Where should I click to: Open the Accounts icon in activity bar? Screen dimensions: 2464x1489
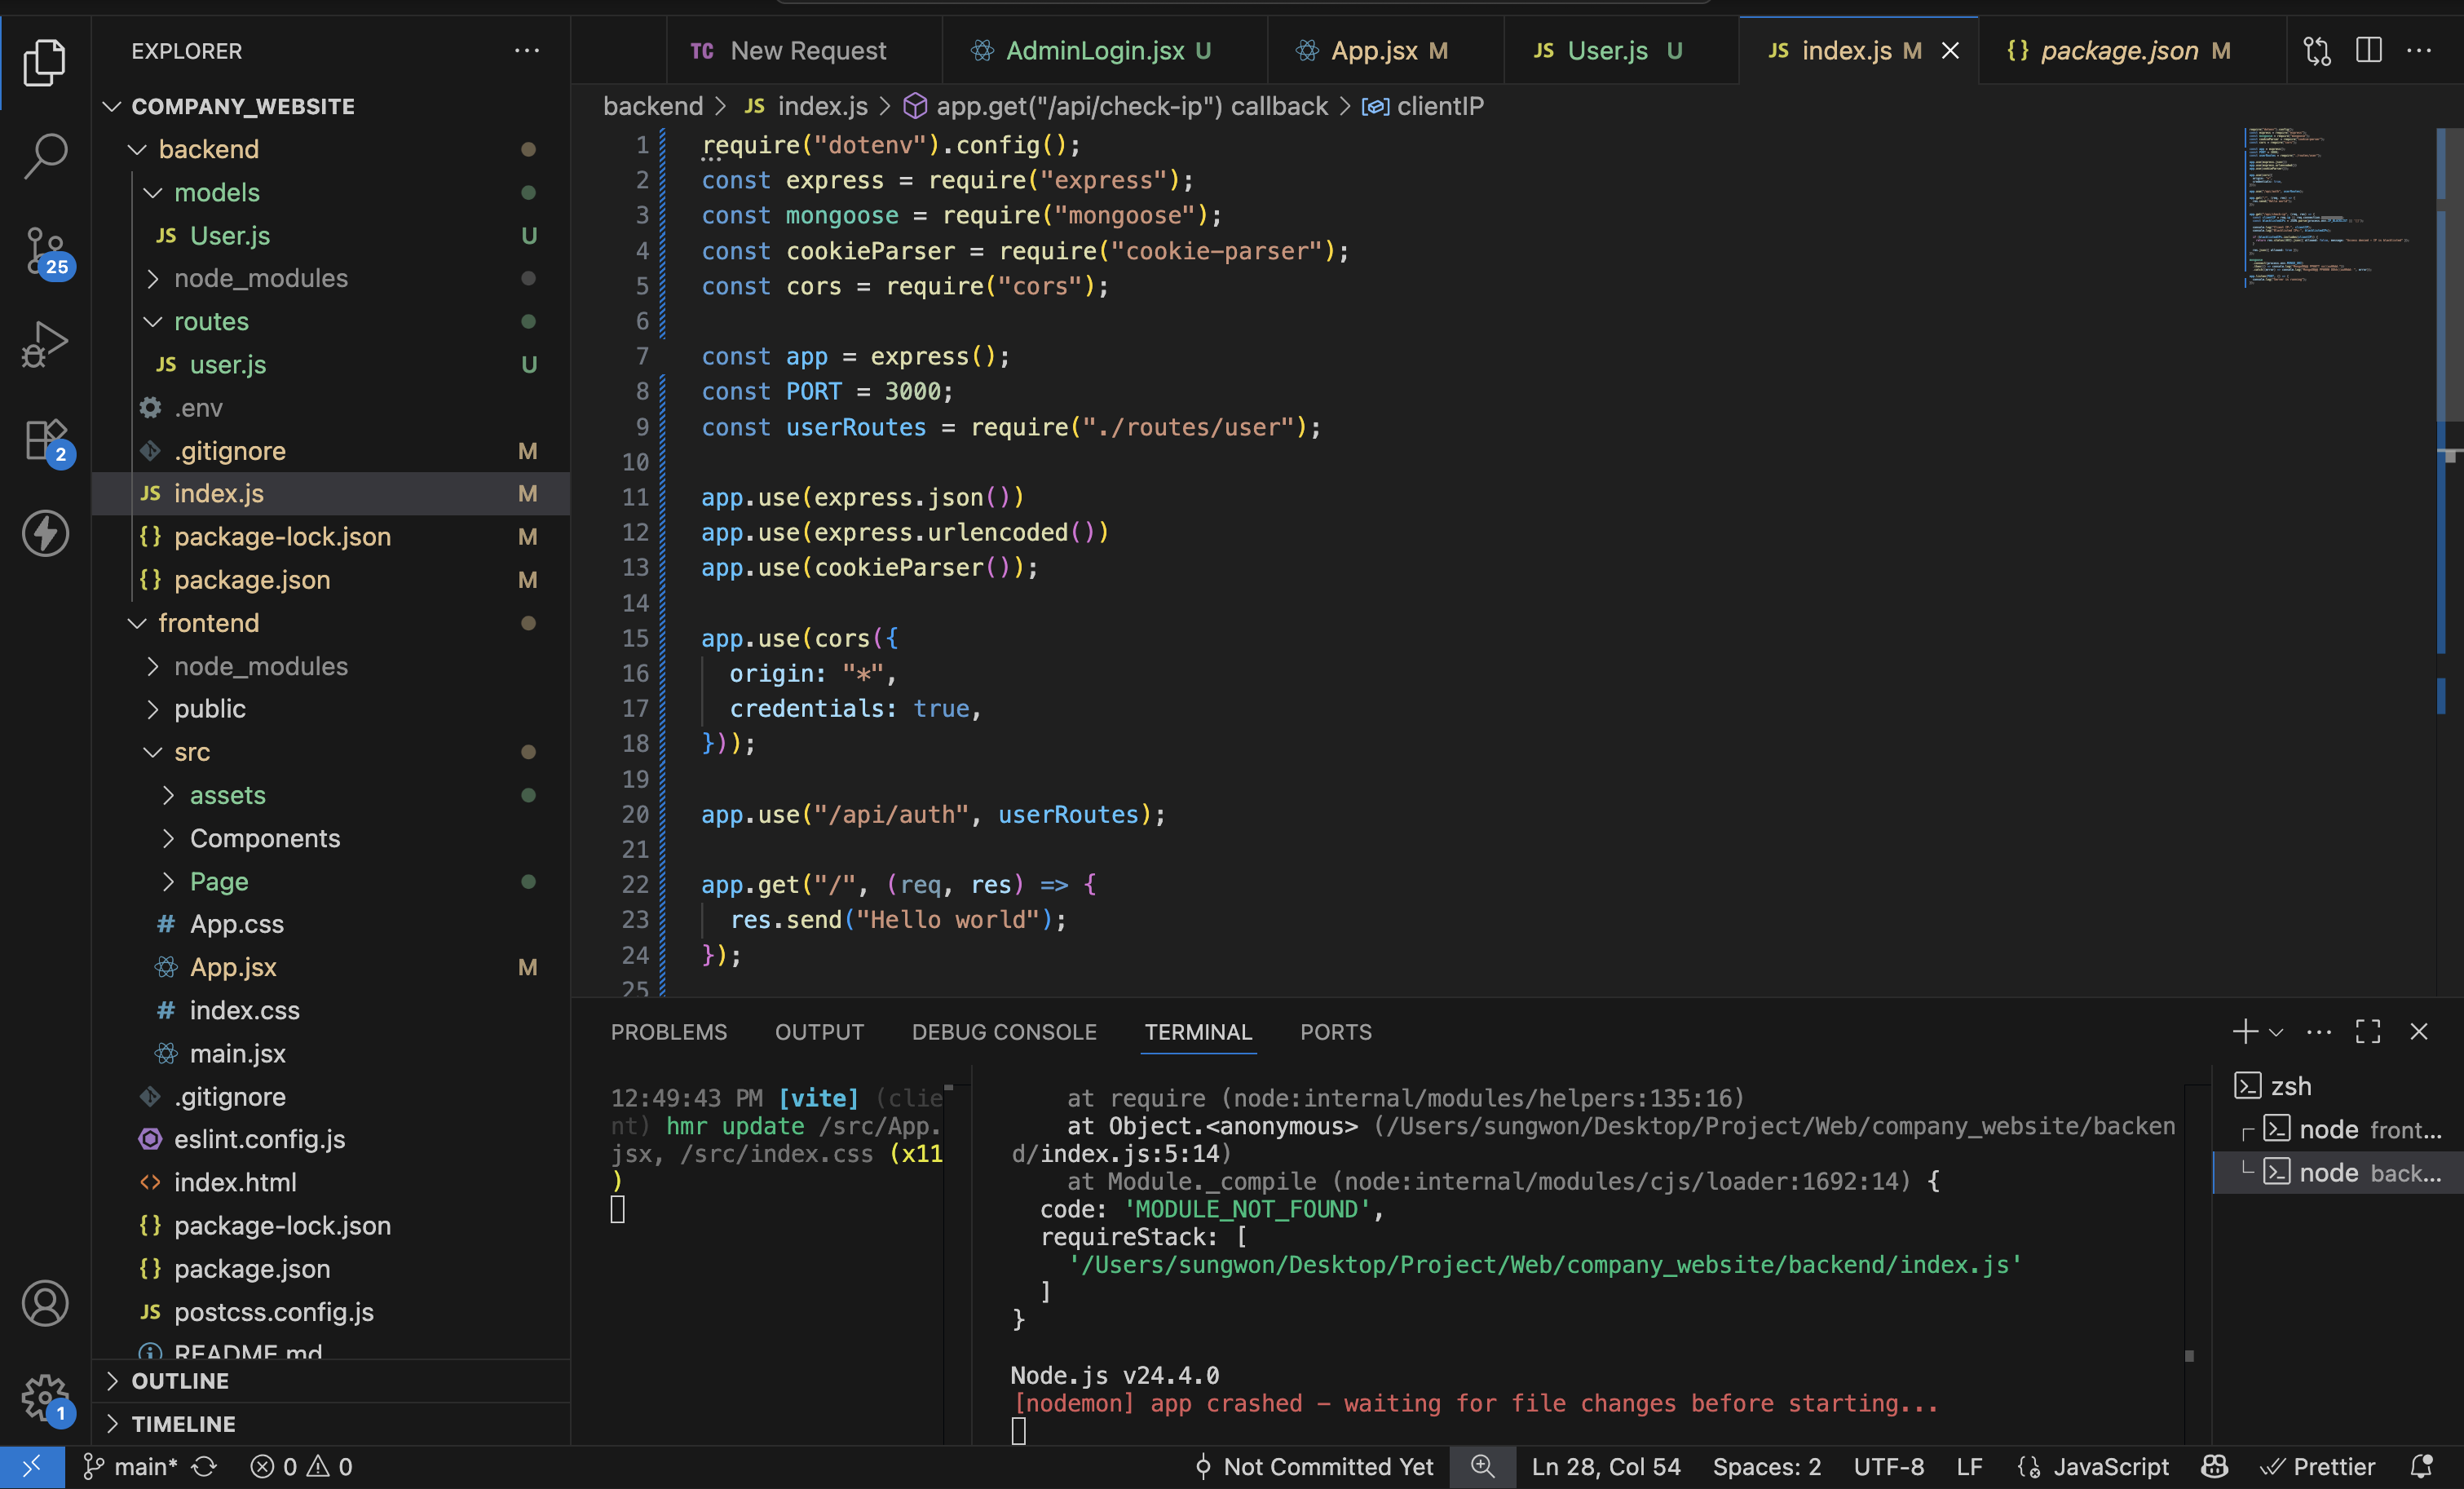tap(45, 1303)
